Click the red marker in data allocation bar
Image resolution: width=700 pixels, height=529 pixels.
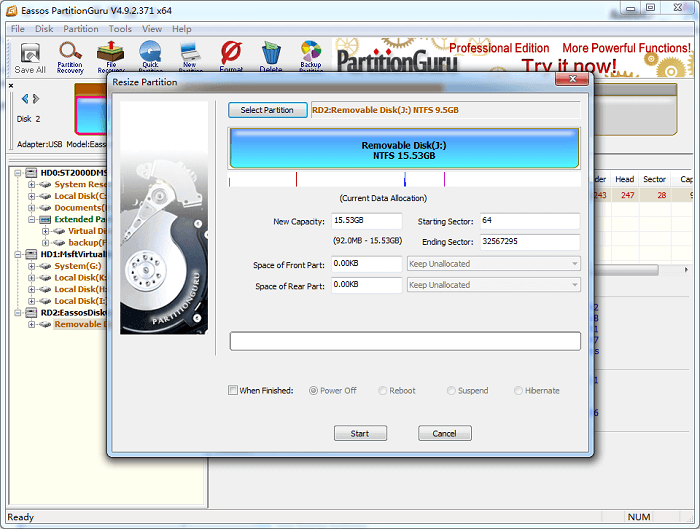296,179
